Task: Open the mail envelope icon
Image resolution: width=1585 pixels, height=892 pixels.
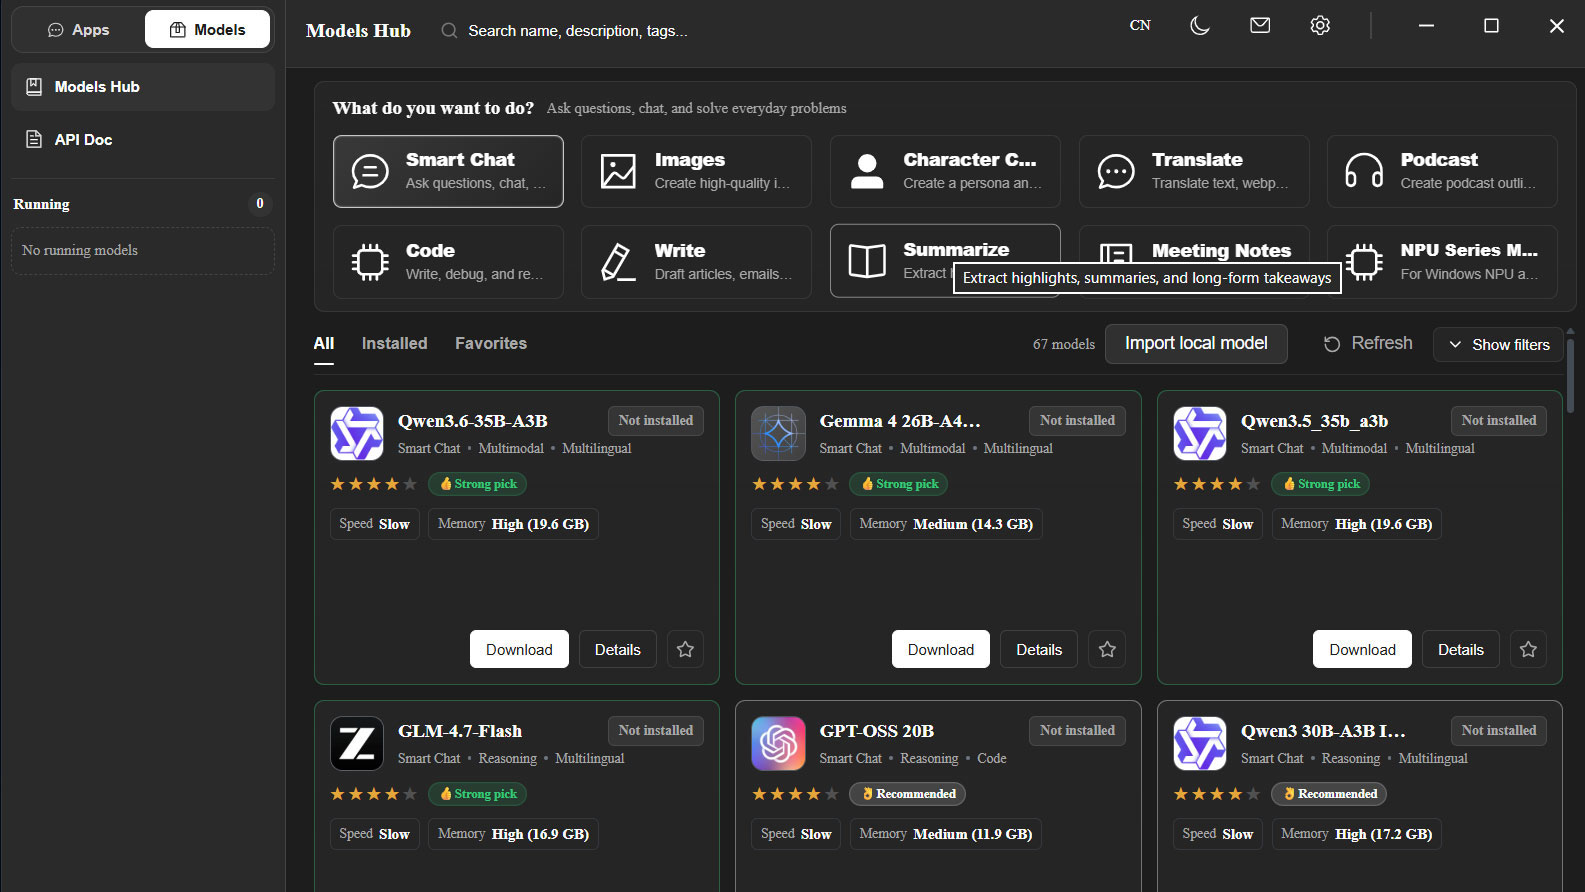Action: point(1260,26)
